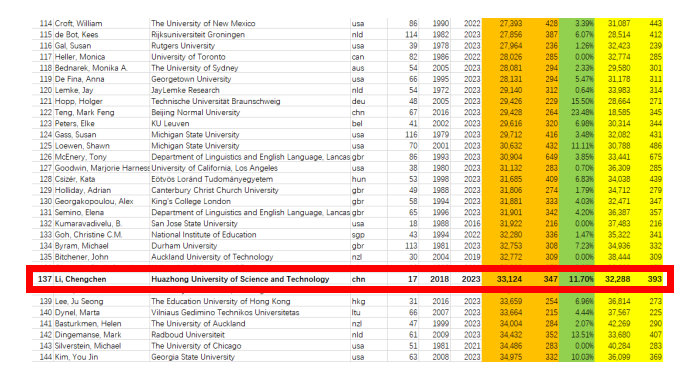Select the name "Peters, Elke"
Image resolution: width=691 pixels, height=385 pixels.
click(74, 123)
